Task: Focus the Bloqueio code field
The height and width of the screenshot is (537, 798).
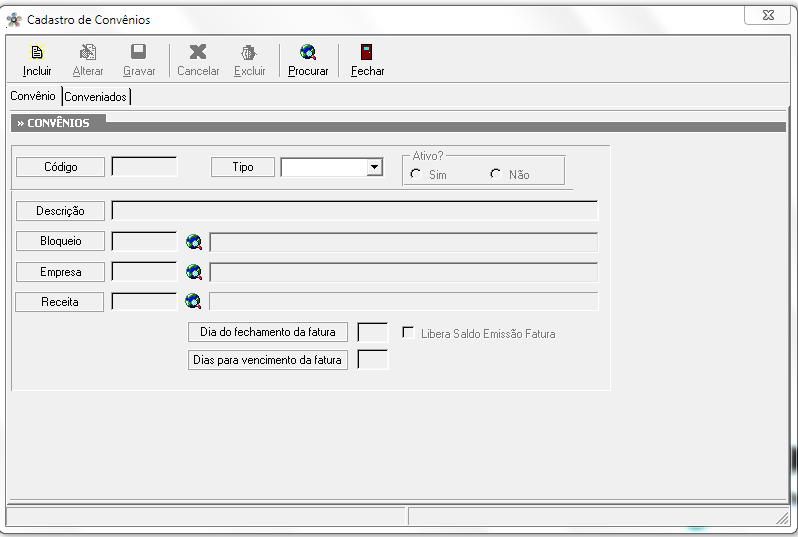Action: pos(145,241)
